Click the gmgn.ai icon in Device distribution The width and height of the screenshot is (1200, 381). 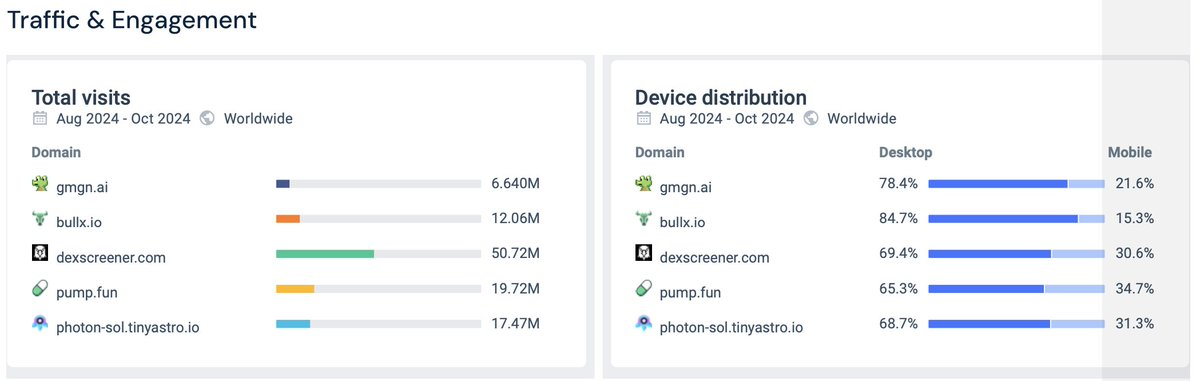[644, 183]
